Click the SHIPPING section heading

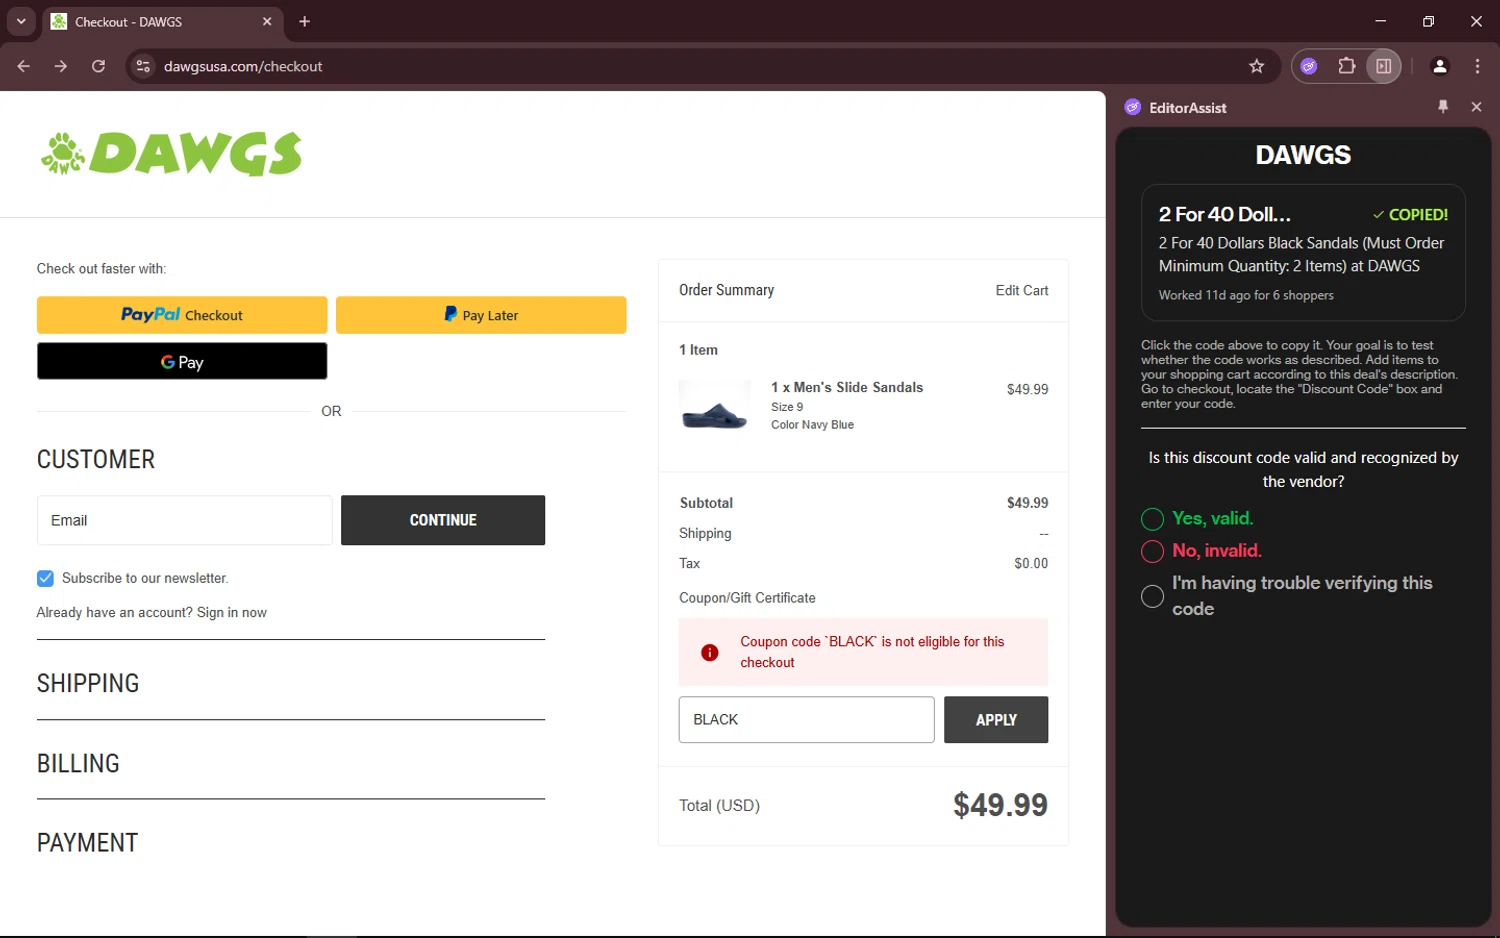[x=88, y=683]
